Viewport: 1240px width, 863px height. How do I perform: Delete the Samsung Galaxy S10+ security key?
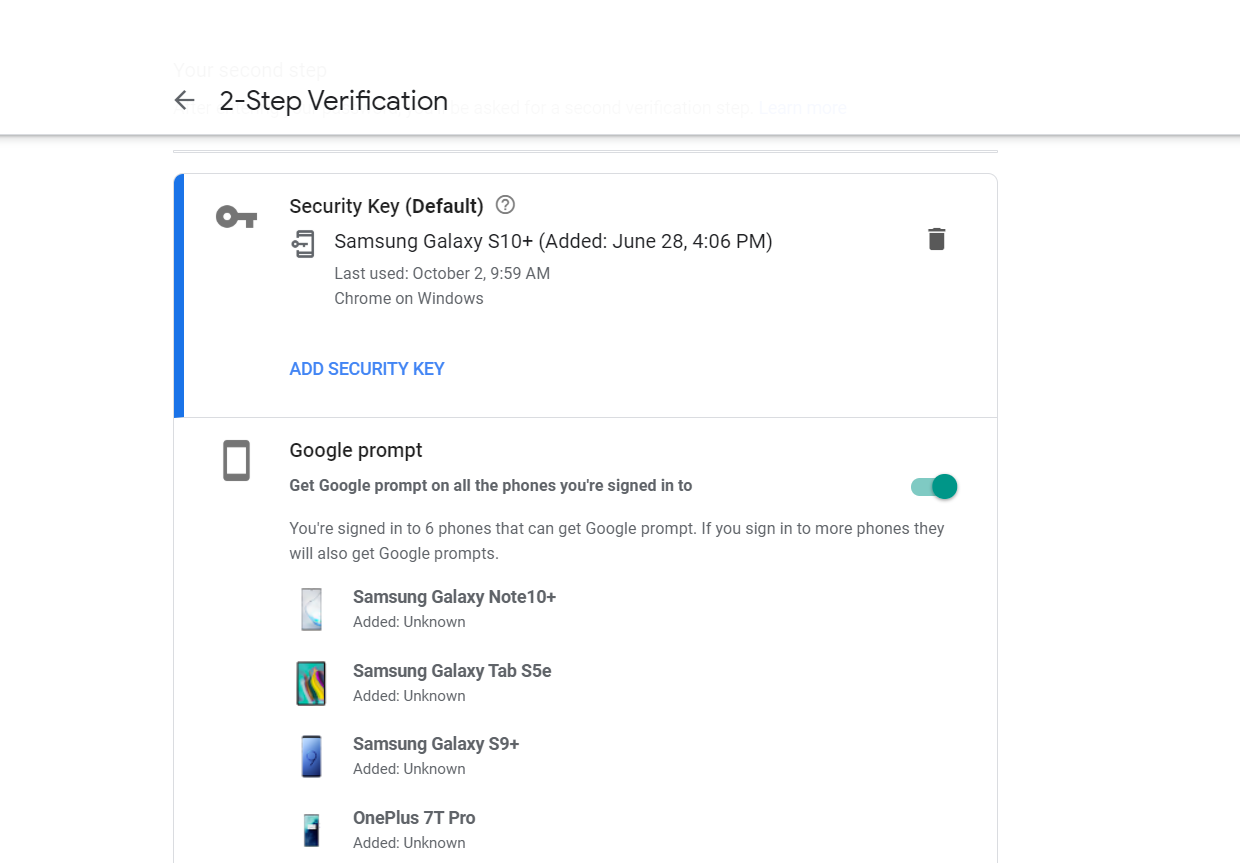936,239
